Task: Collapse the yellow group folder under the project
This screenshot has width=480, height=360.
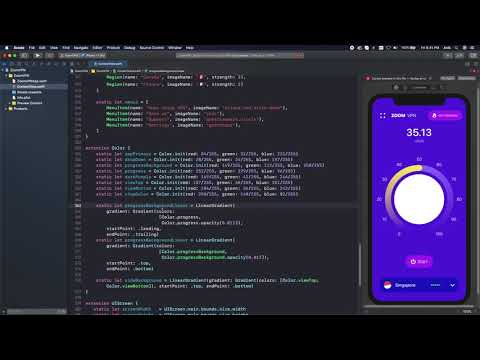Action: 6,75
